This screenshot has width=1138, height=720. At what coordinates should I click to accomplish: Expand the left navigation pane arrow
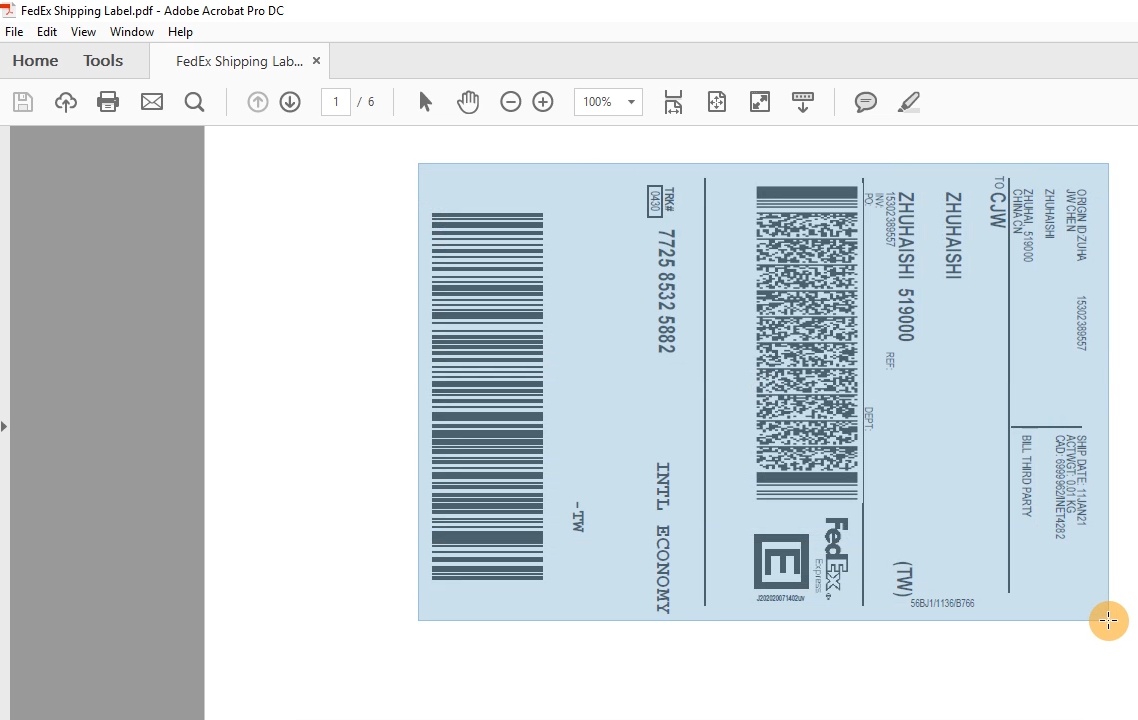click(x=4, y=426)
